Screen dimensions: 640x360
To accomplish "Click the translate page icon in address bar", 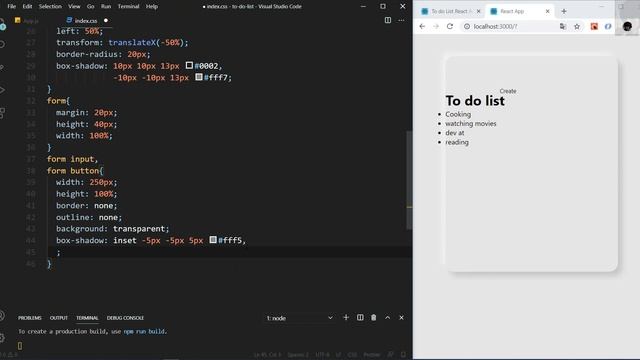I will coord(563,27).
